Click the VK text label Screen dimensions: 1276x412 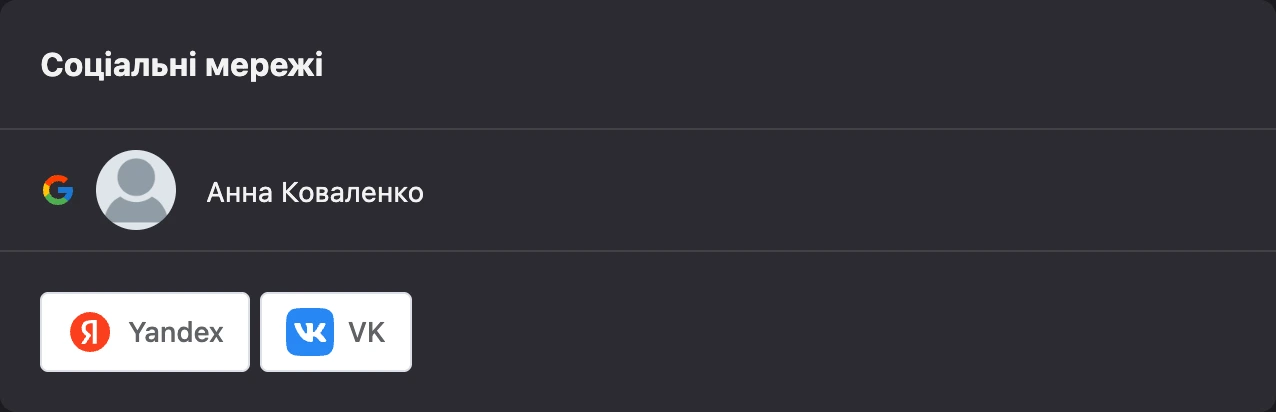[367, 333]
